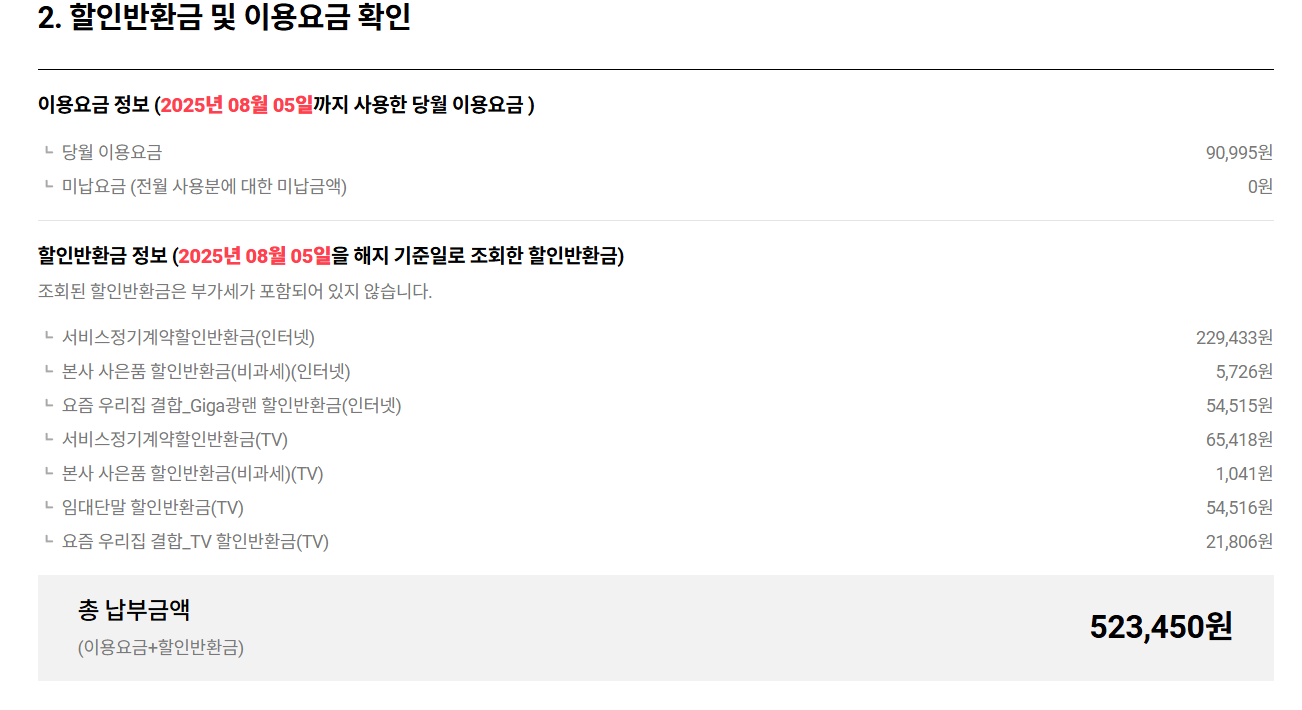Click the 523,450원 total amount
1302x710 pixels.
1161,627
